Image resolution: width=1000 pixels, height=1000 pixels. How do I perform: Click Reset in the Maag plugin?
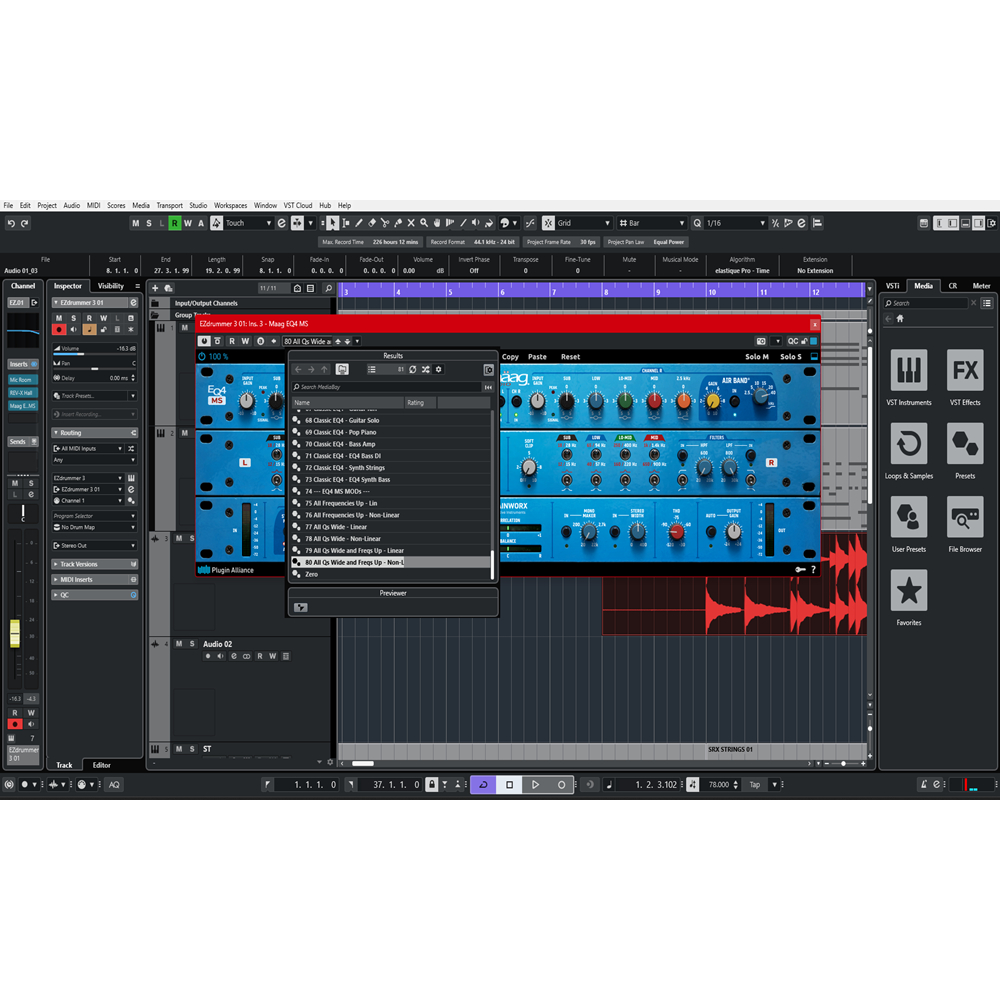point(570,357)
